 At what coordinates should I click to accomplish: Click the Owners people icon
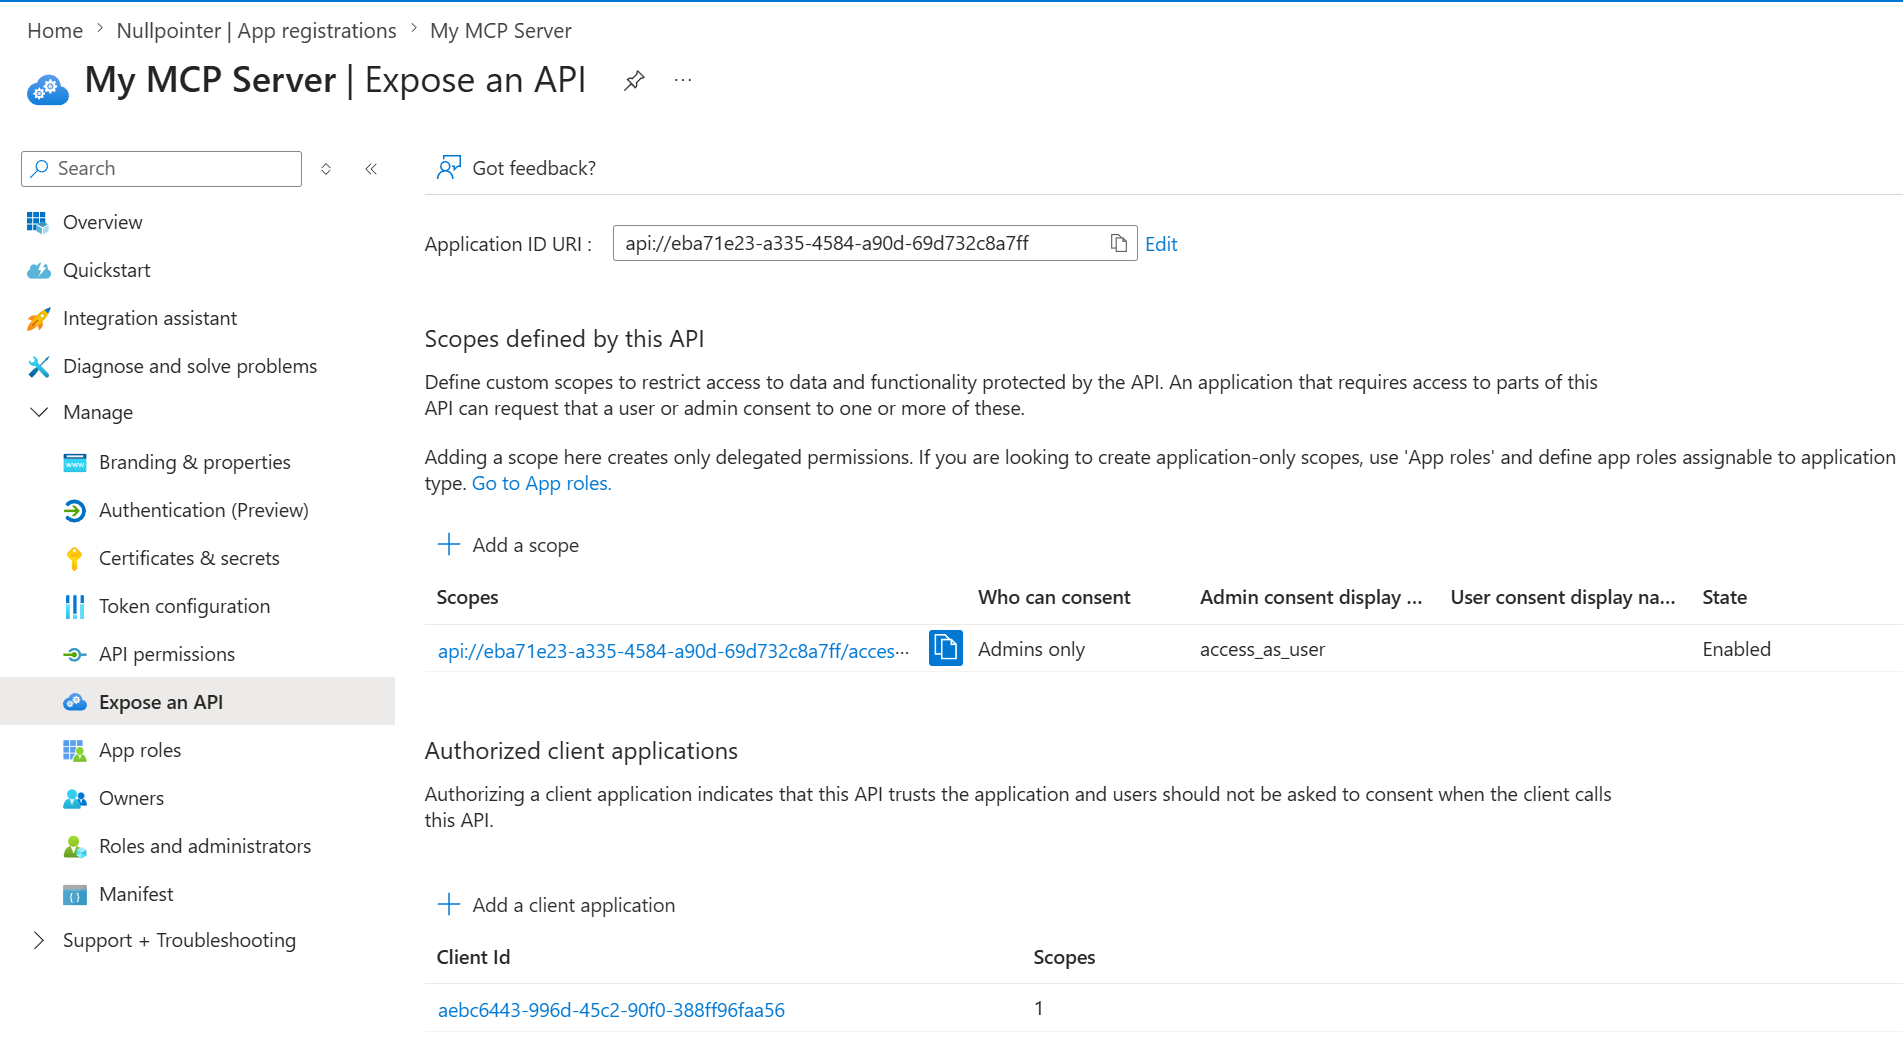click(75, 798)
